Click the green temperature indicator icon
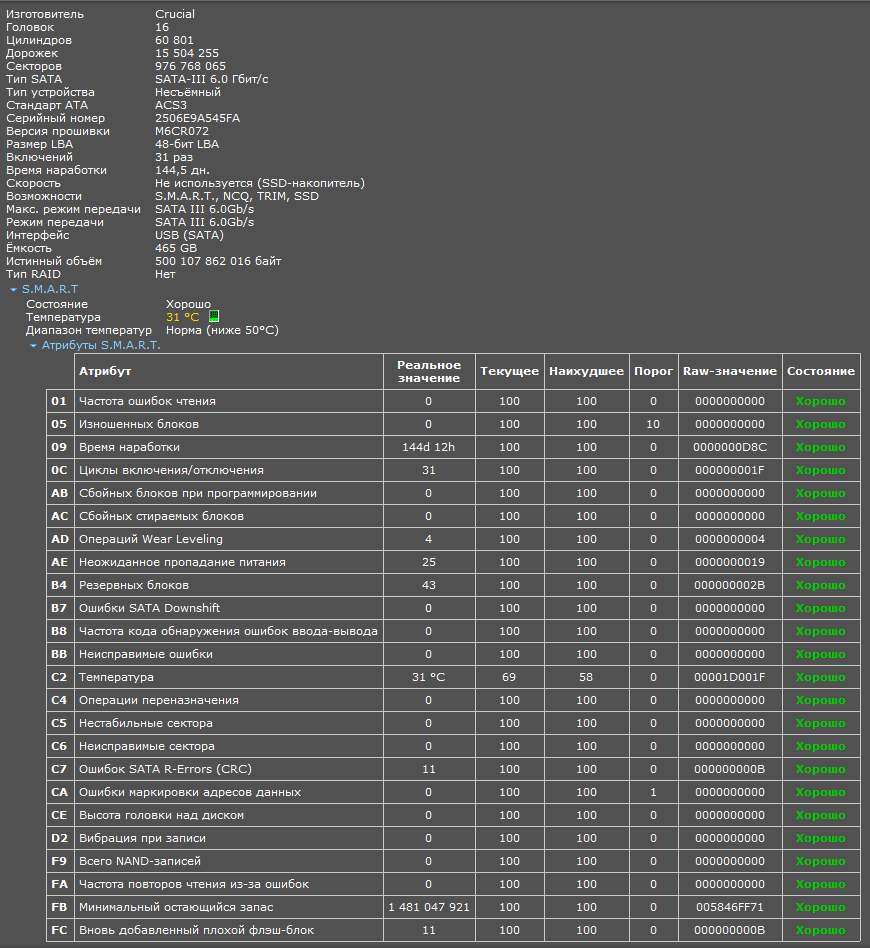The height and width of the screenshot is (948, 870). [214, 316]
